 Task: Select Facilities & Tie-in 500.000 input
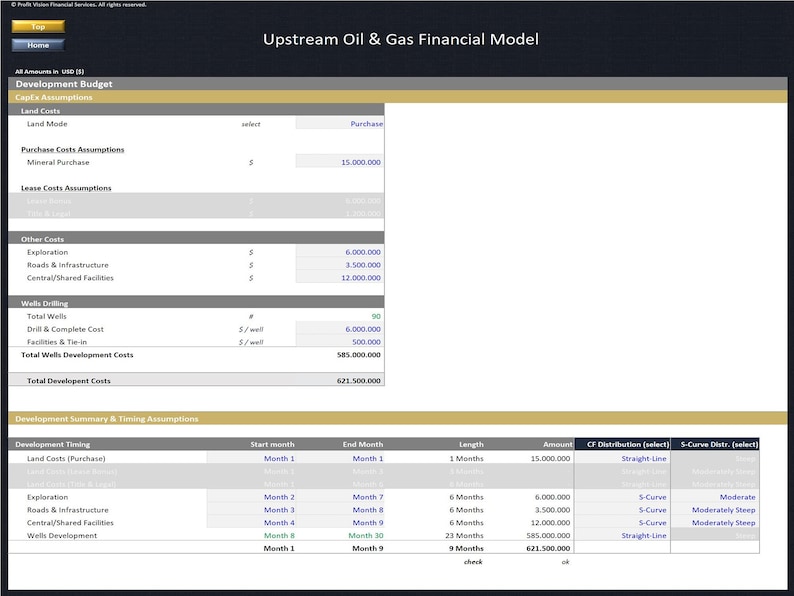click(x=340, y=342)
